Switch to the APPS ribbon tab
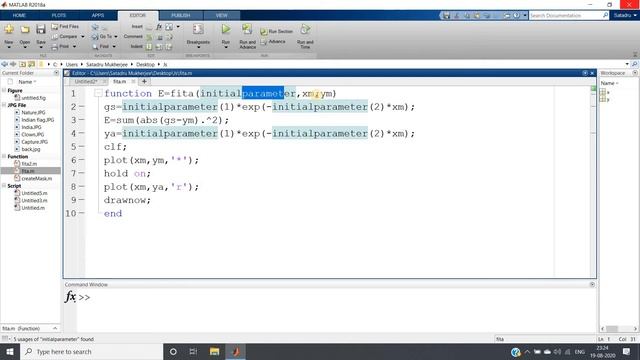The image size is (640, 360). (x=98, y=16)
